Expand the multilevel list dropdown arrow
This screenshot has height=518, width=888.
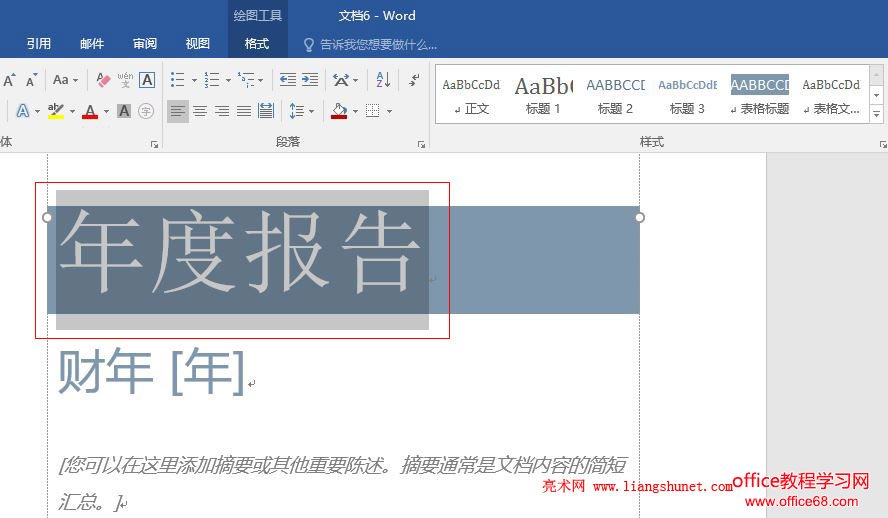click(x=261, y=80)
